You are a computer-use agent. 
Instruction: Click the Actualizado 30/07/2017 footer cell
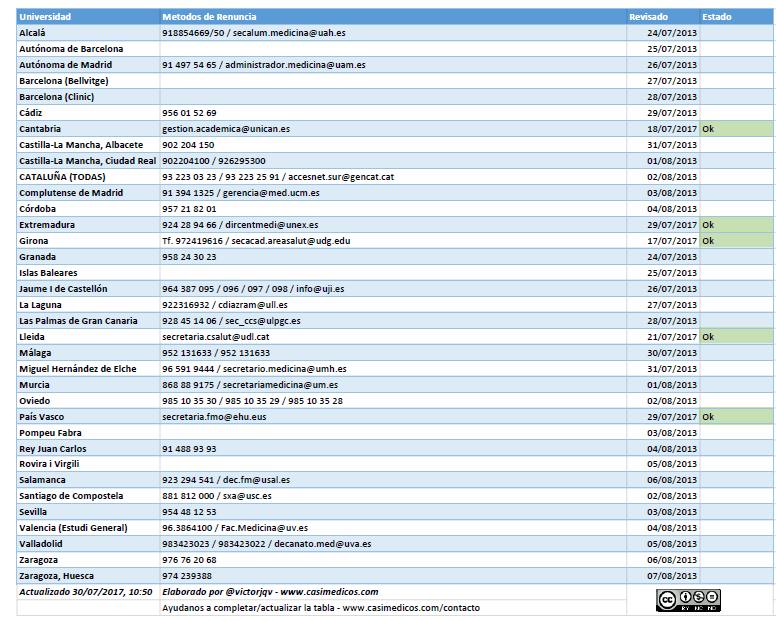point(88,592)
